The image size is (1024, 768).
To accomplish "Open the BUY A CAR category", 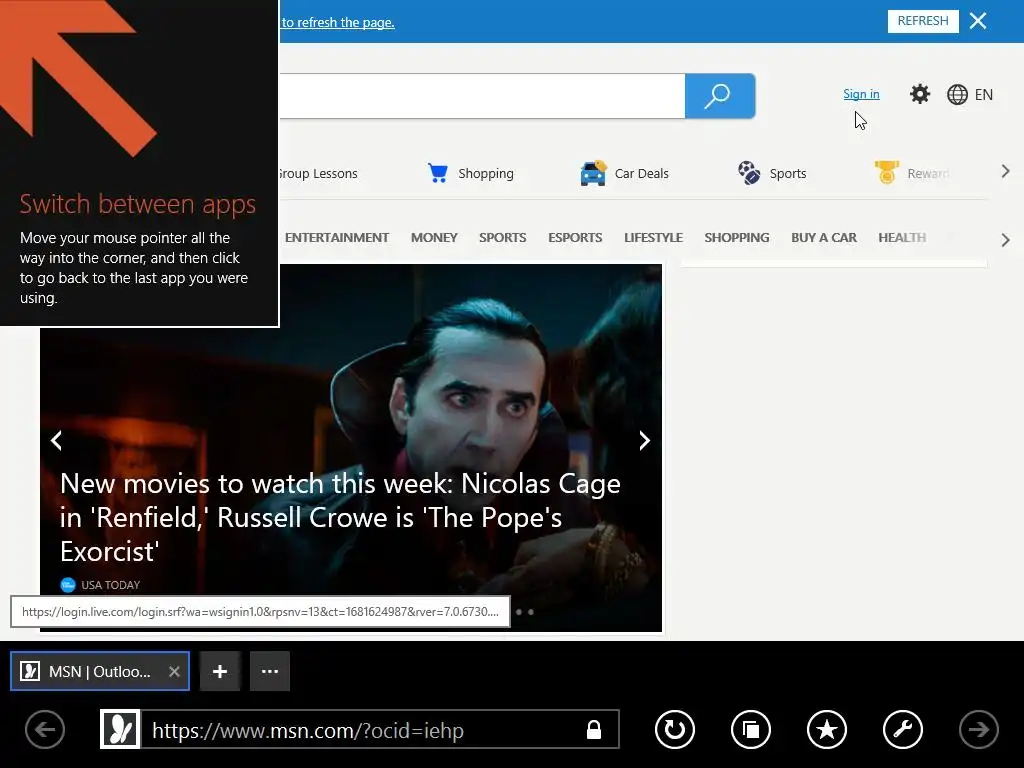I will [x=824, y=238].
